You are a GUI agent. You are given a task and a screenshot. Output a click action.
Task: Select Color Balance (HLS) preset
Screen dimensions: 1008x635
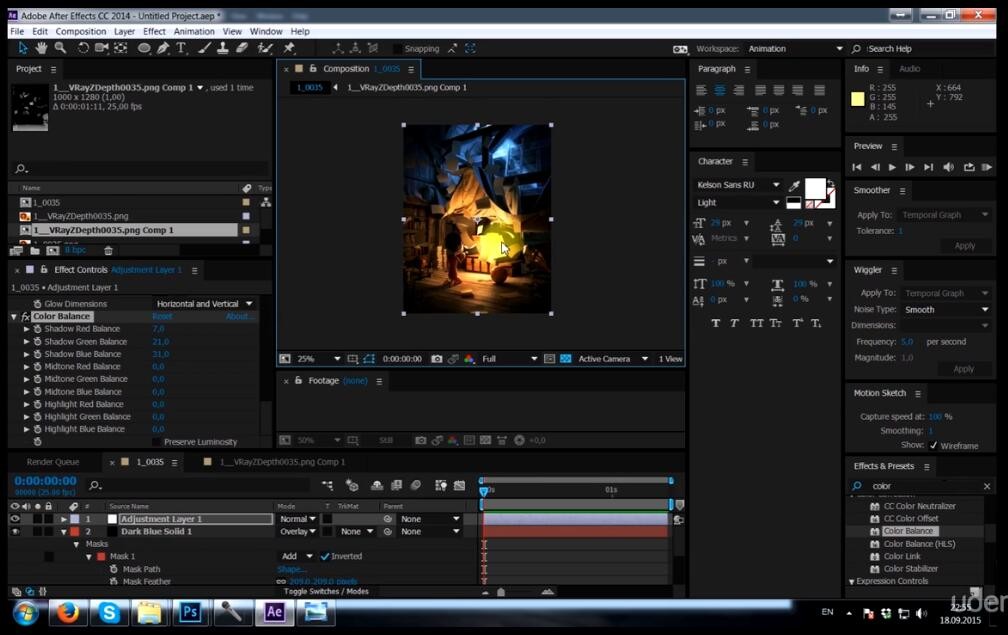(x=919, y=544)
